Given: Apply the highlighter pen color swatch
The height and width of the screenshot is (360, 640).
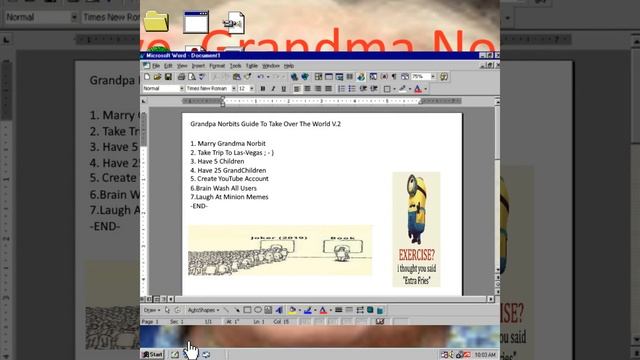Looking at the screenshot, I should [x=402, y=89].
